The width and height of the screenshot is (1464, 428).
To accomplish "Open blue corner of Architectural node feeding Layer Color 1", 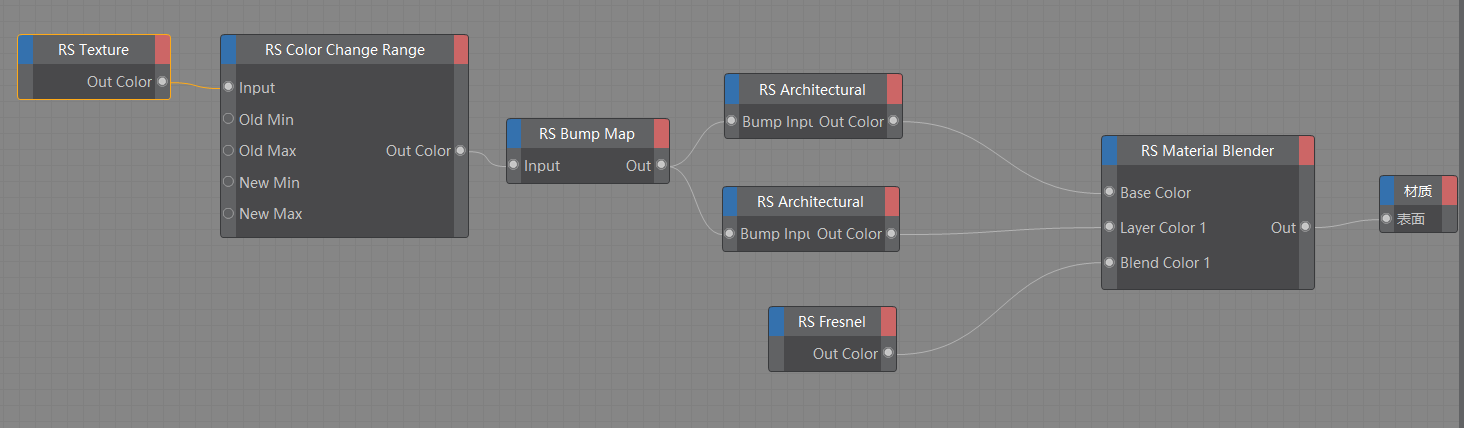I will 731,202.
